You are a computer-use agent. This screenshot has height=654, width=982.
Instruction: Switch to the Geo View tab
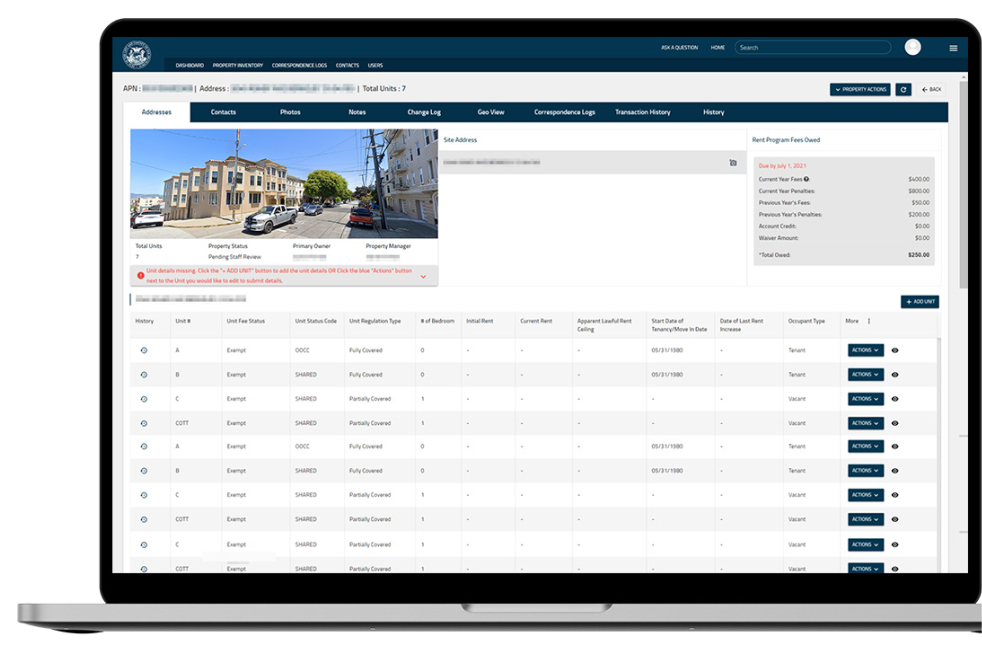pos(490,112)
